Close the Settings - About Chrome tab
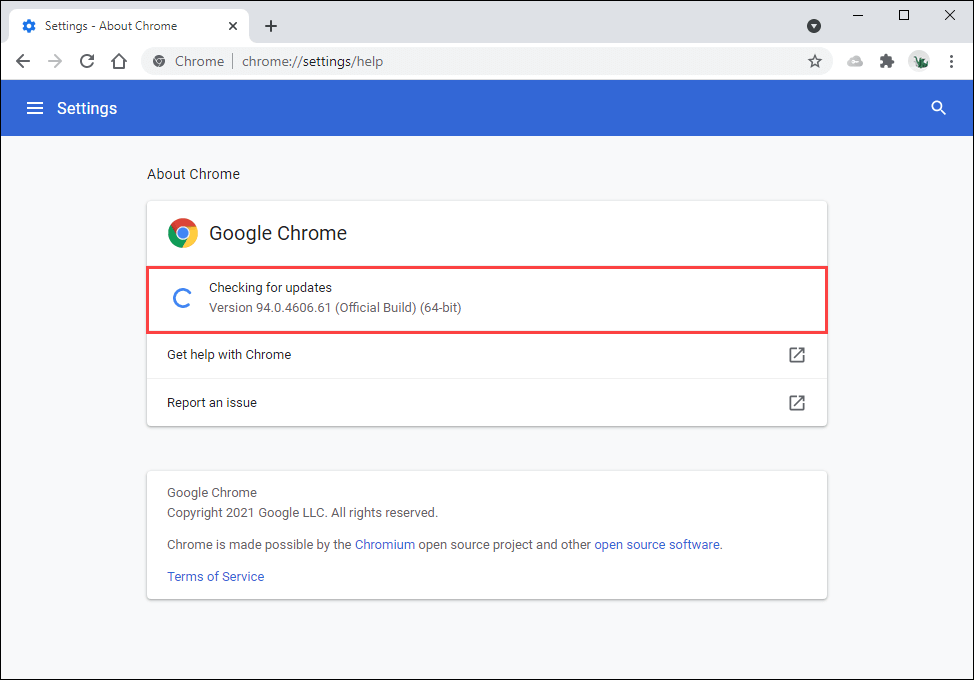 pyautogui.click(x=235, y=26)
